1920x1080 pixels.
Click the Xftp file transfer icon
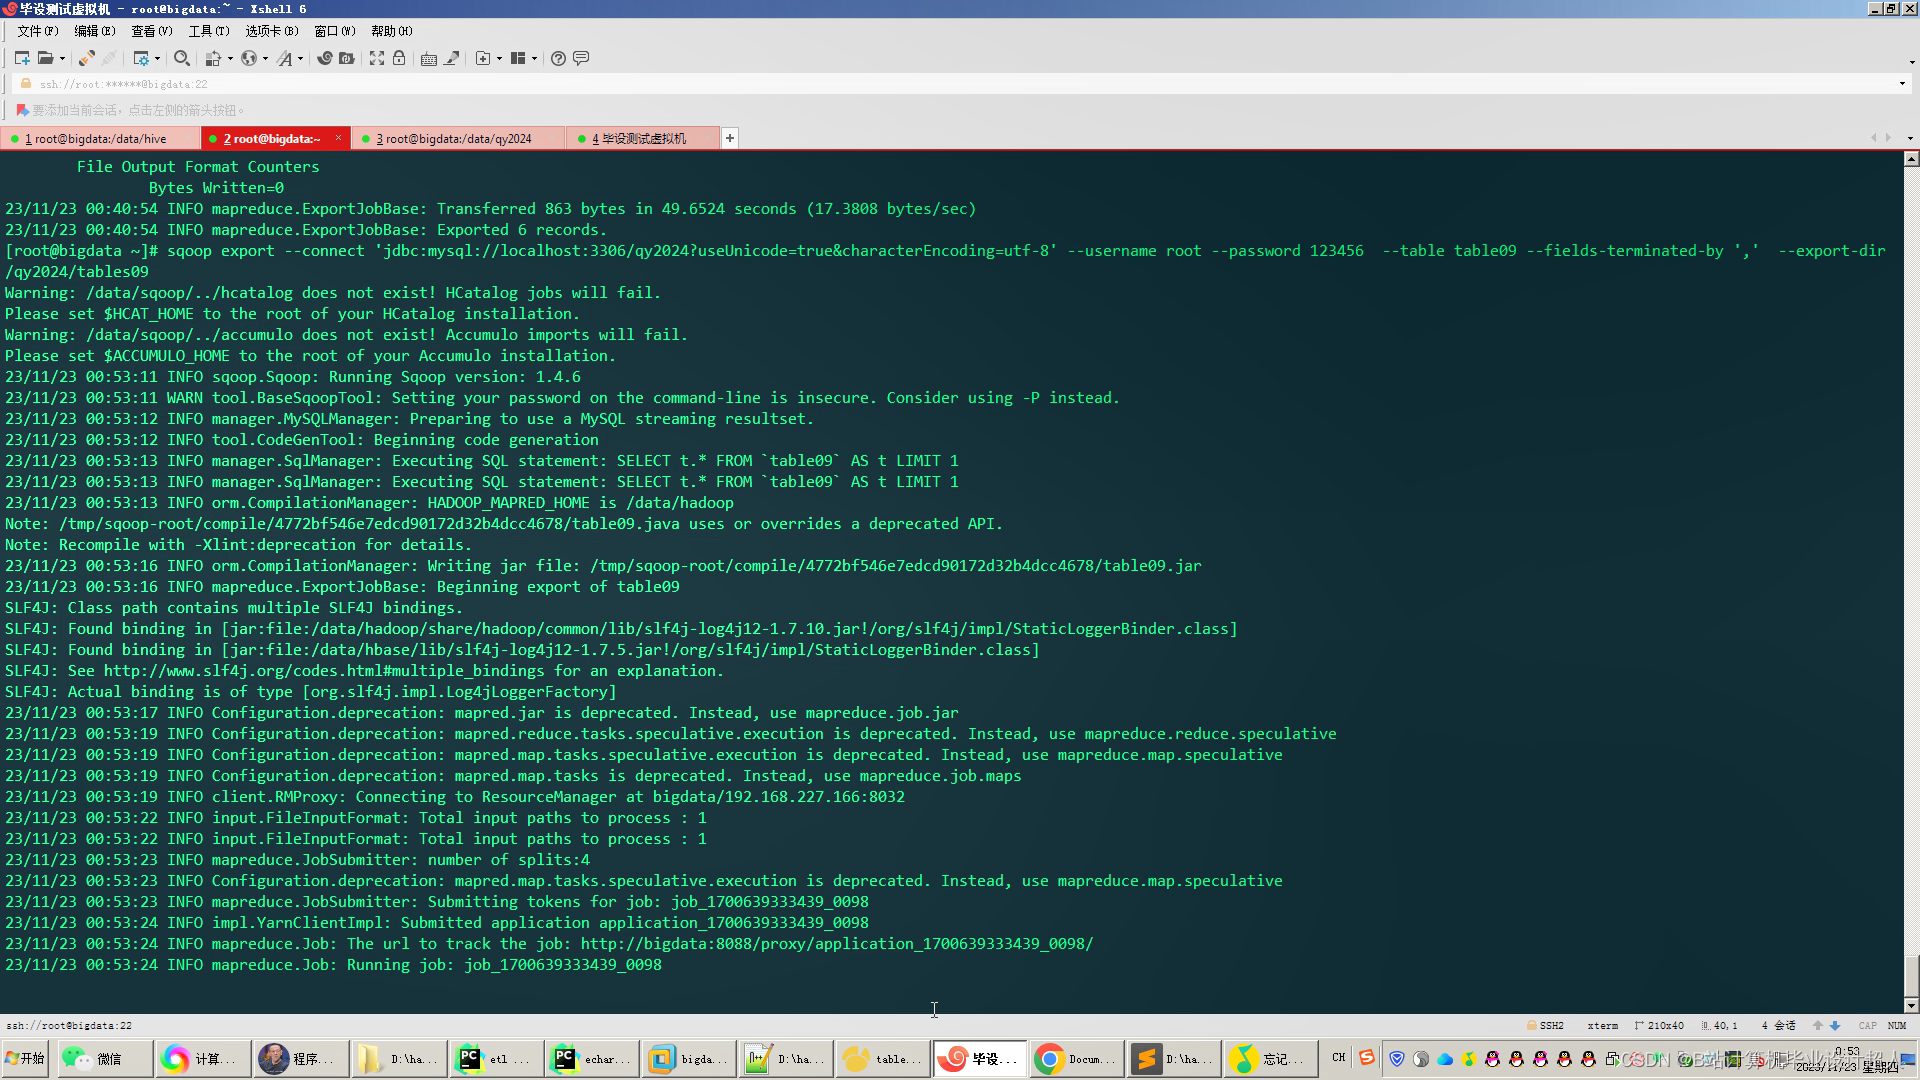point(346,58)
